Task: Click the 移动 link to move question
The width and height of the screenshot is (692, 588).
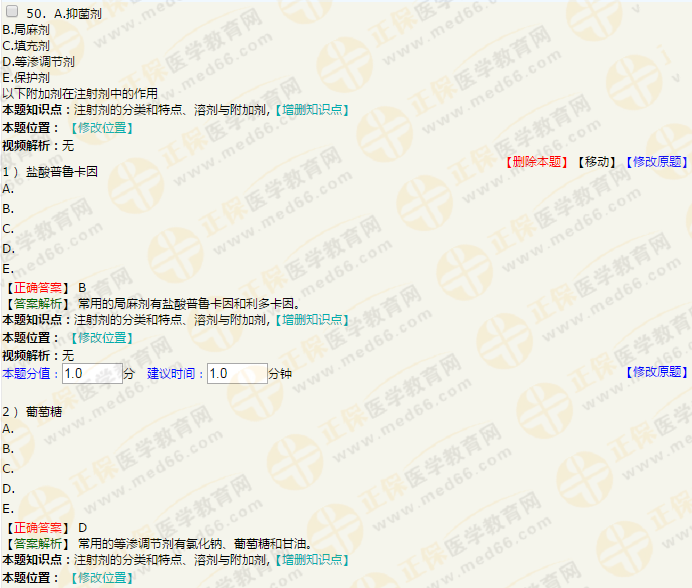Action: (x=596, y=161)
